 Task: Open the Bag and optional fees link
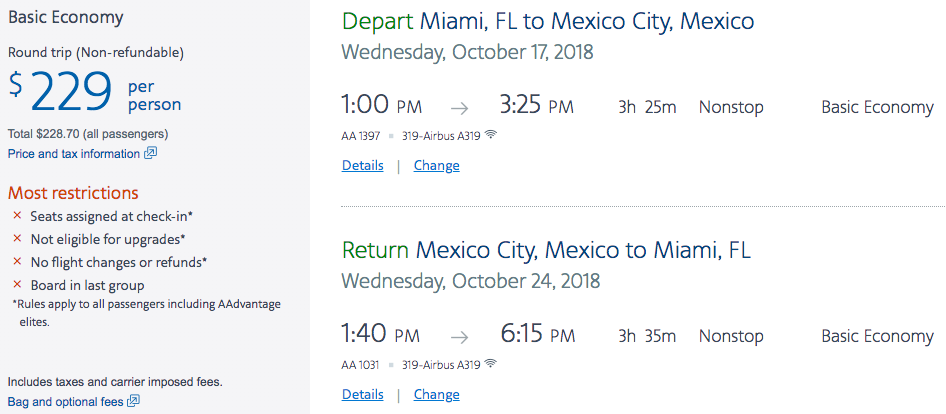coord(65,402)
